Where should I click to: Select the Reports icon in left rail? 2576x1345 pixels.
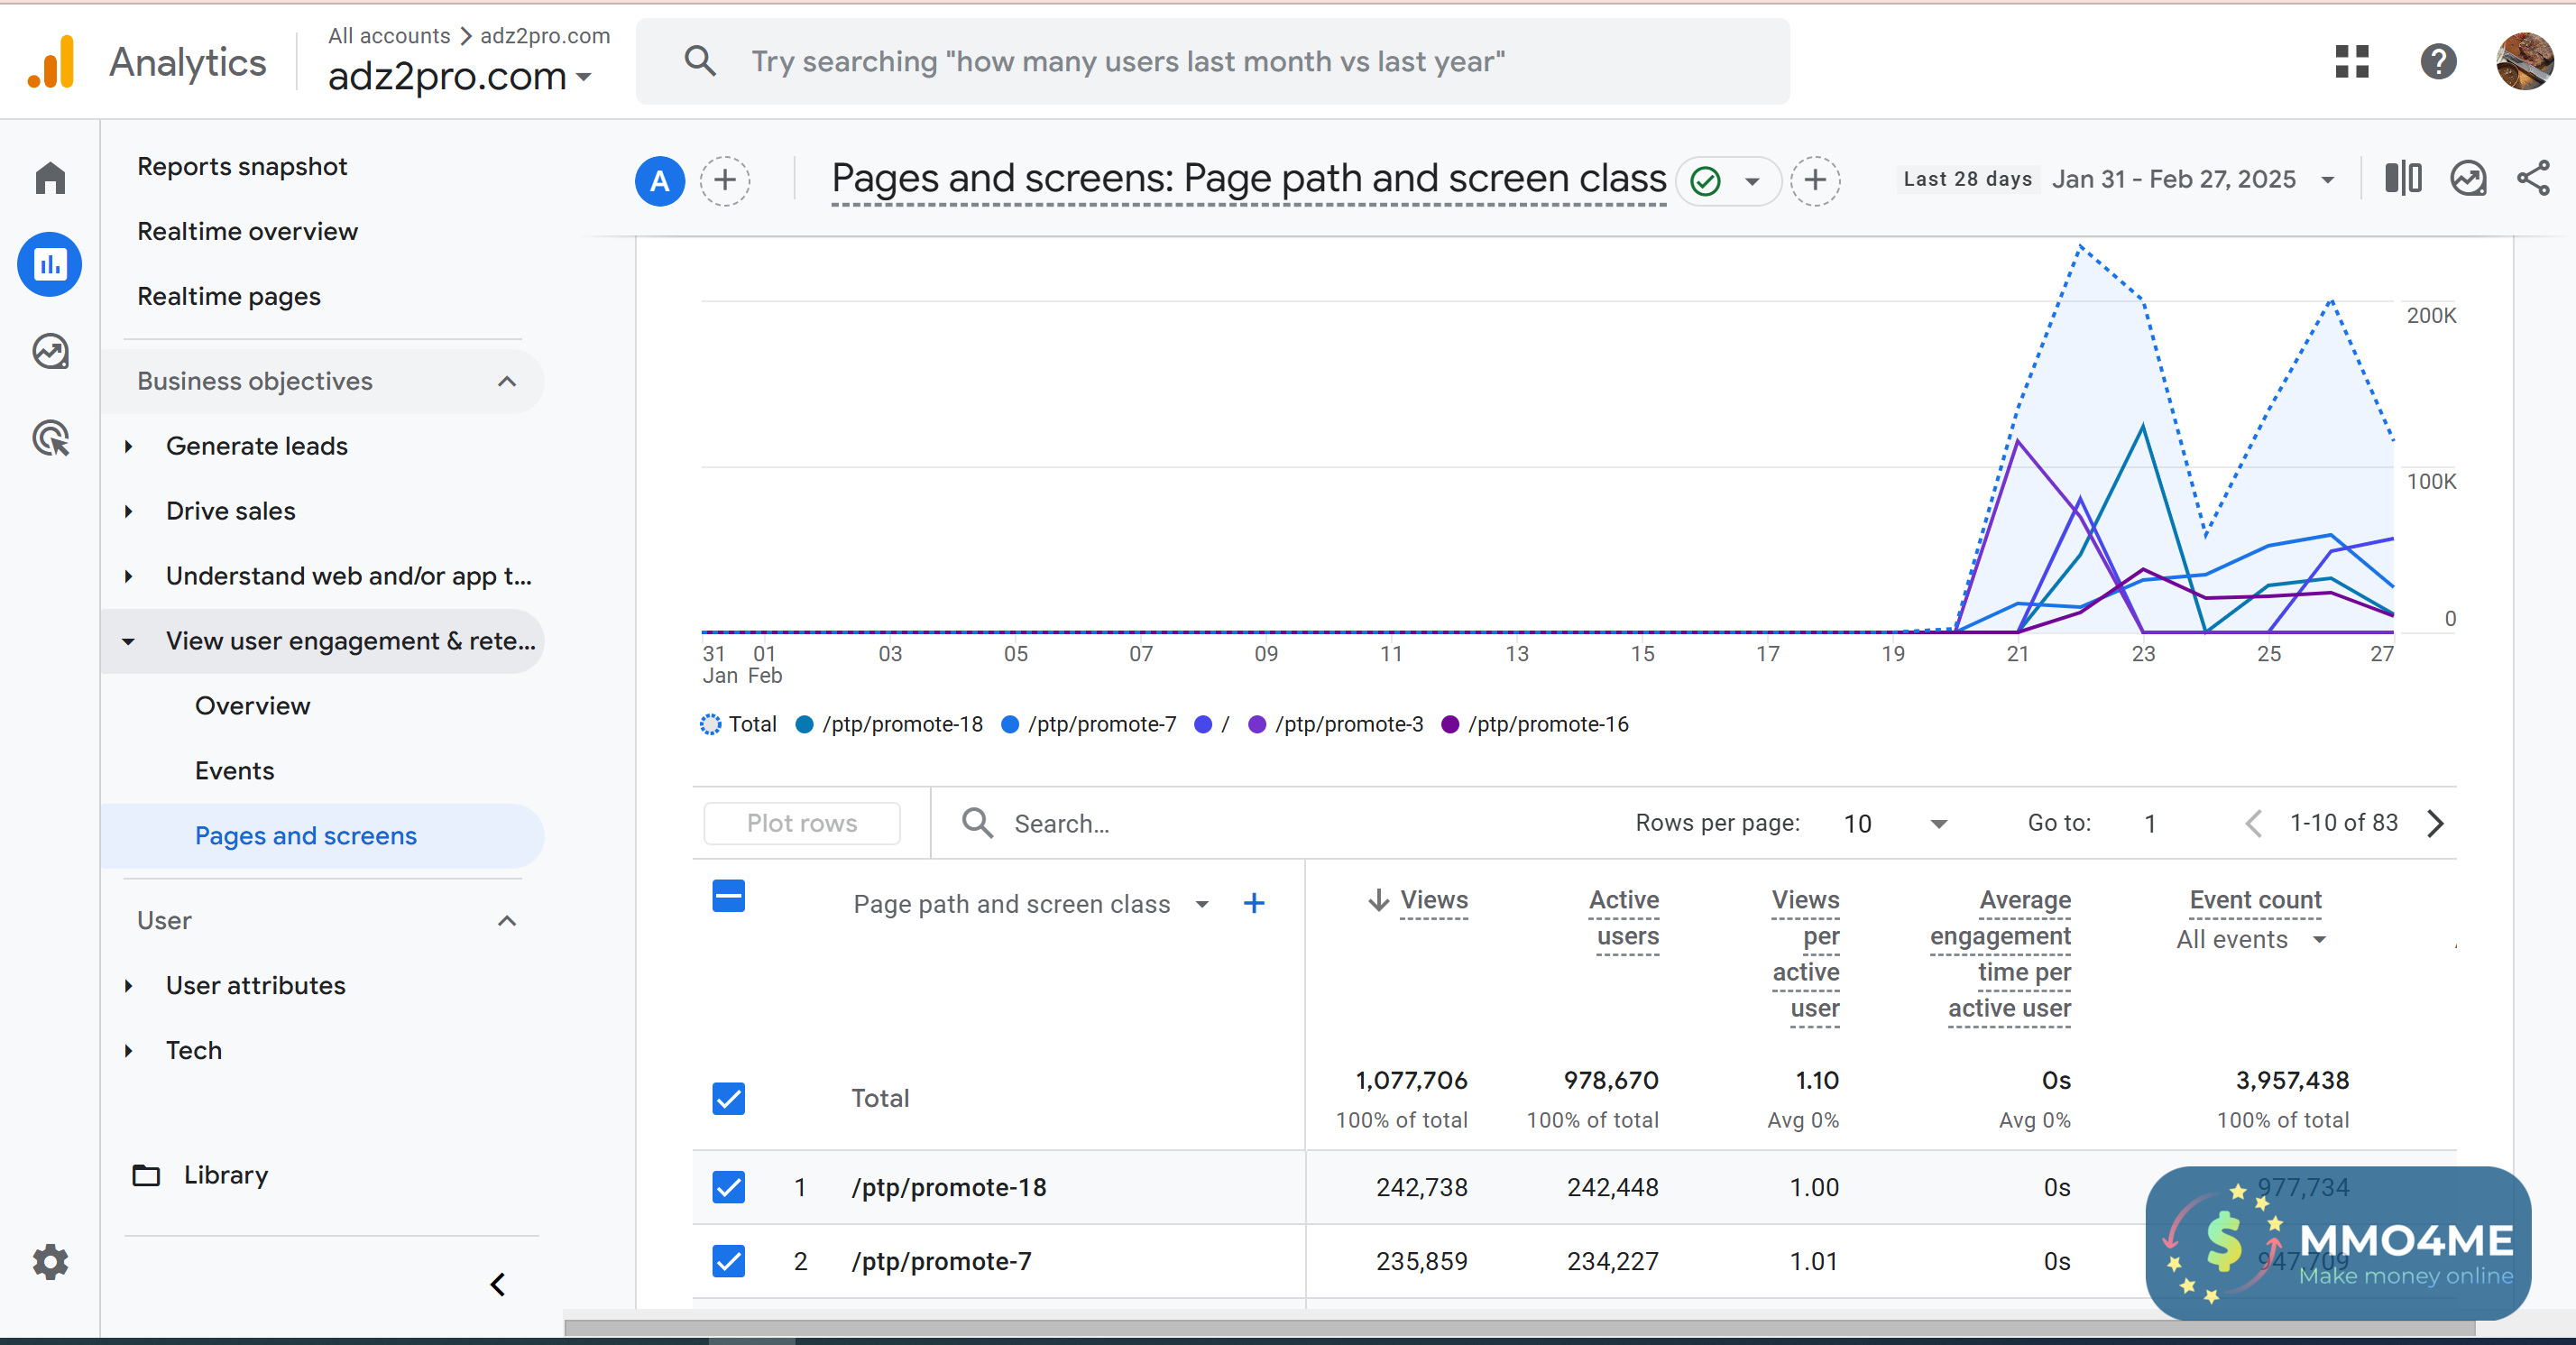(50, 265)
